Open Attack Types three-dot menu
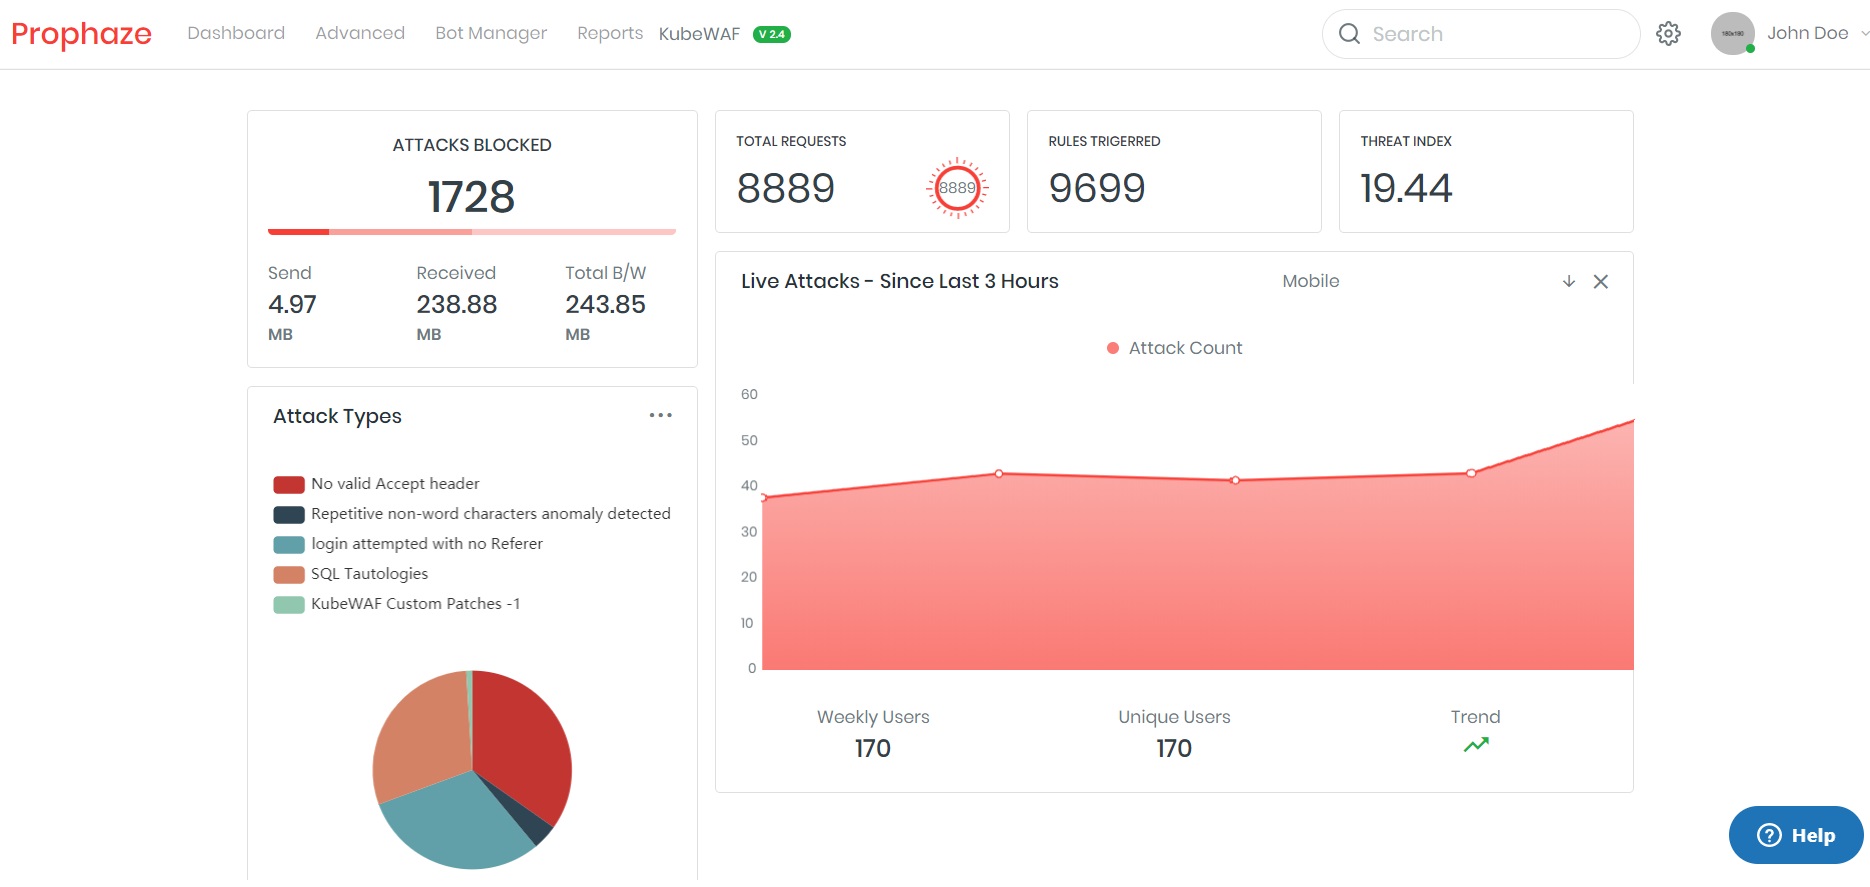Viewport: 1870px width, 887px height. click(660, 415)
